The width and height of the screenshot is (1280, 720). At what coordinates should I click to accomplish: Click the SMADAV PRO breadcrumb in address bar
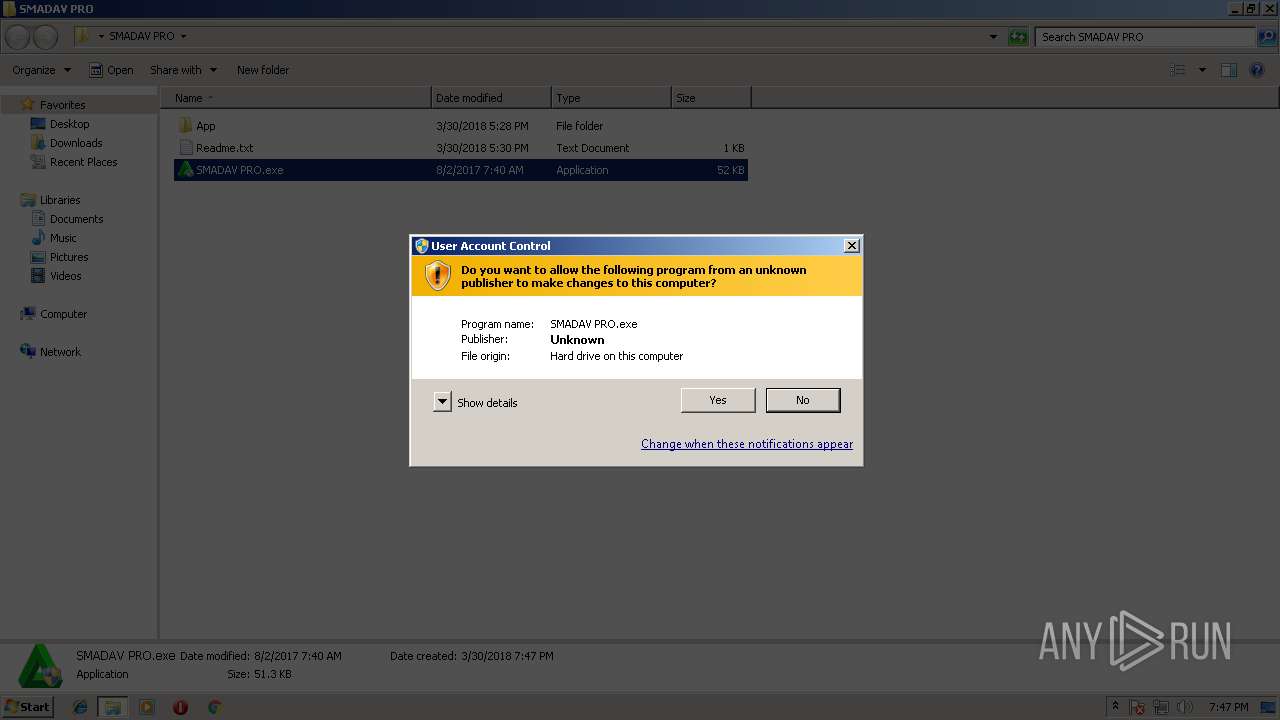point(141,36)
